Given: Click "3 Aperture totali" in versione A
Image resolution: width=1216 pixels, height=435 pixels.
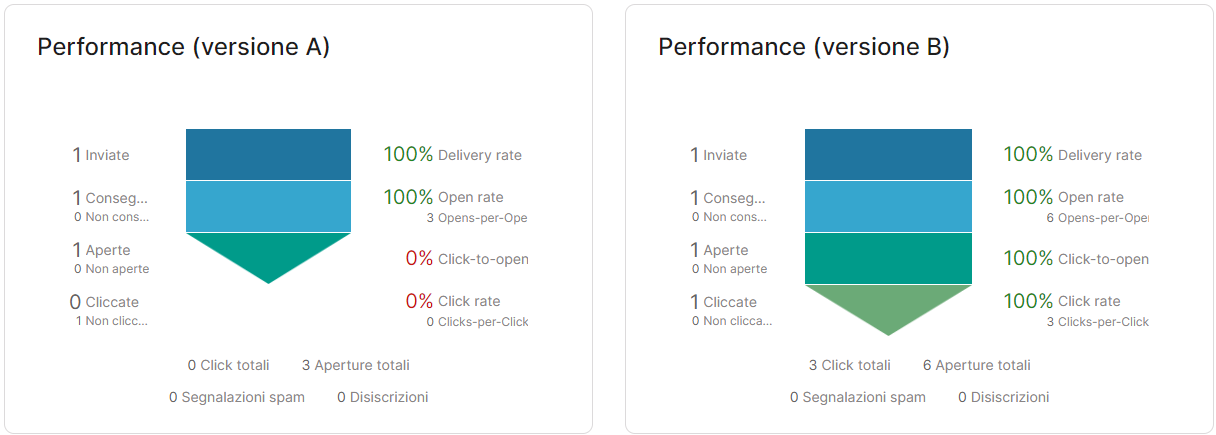Looking at the screenshot, I should pyautogui.click(x=356, y=365).
